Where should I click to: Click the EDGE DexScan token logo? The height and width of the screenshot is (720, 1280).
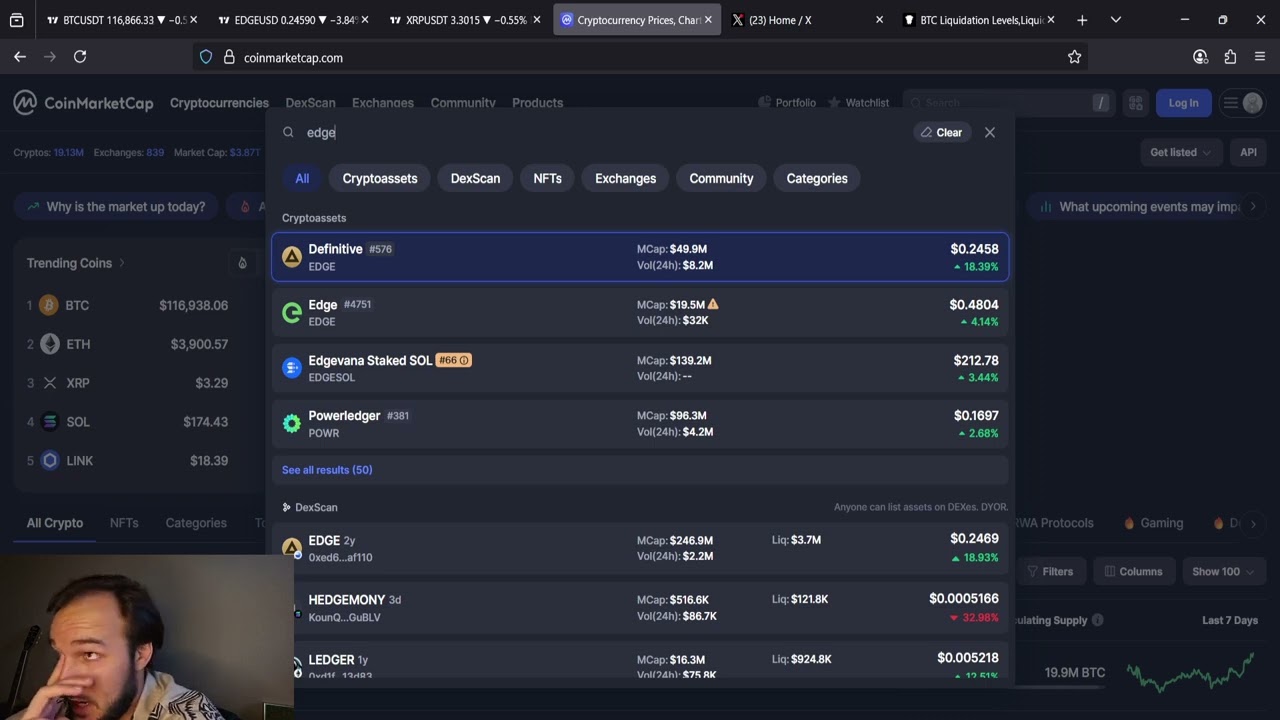point(292,548)
